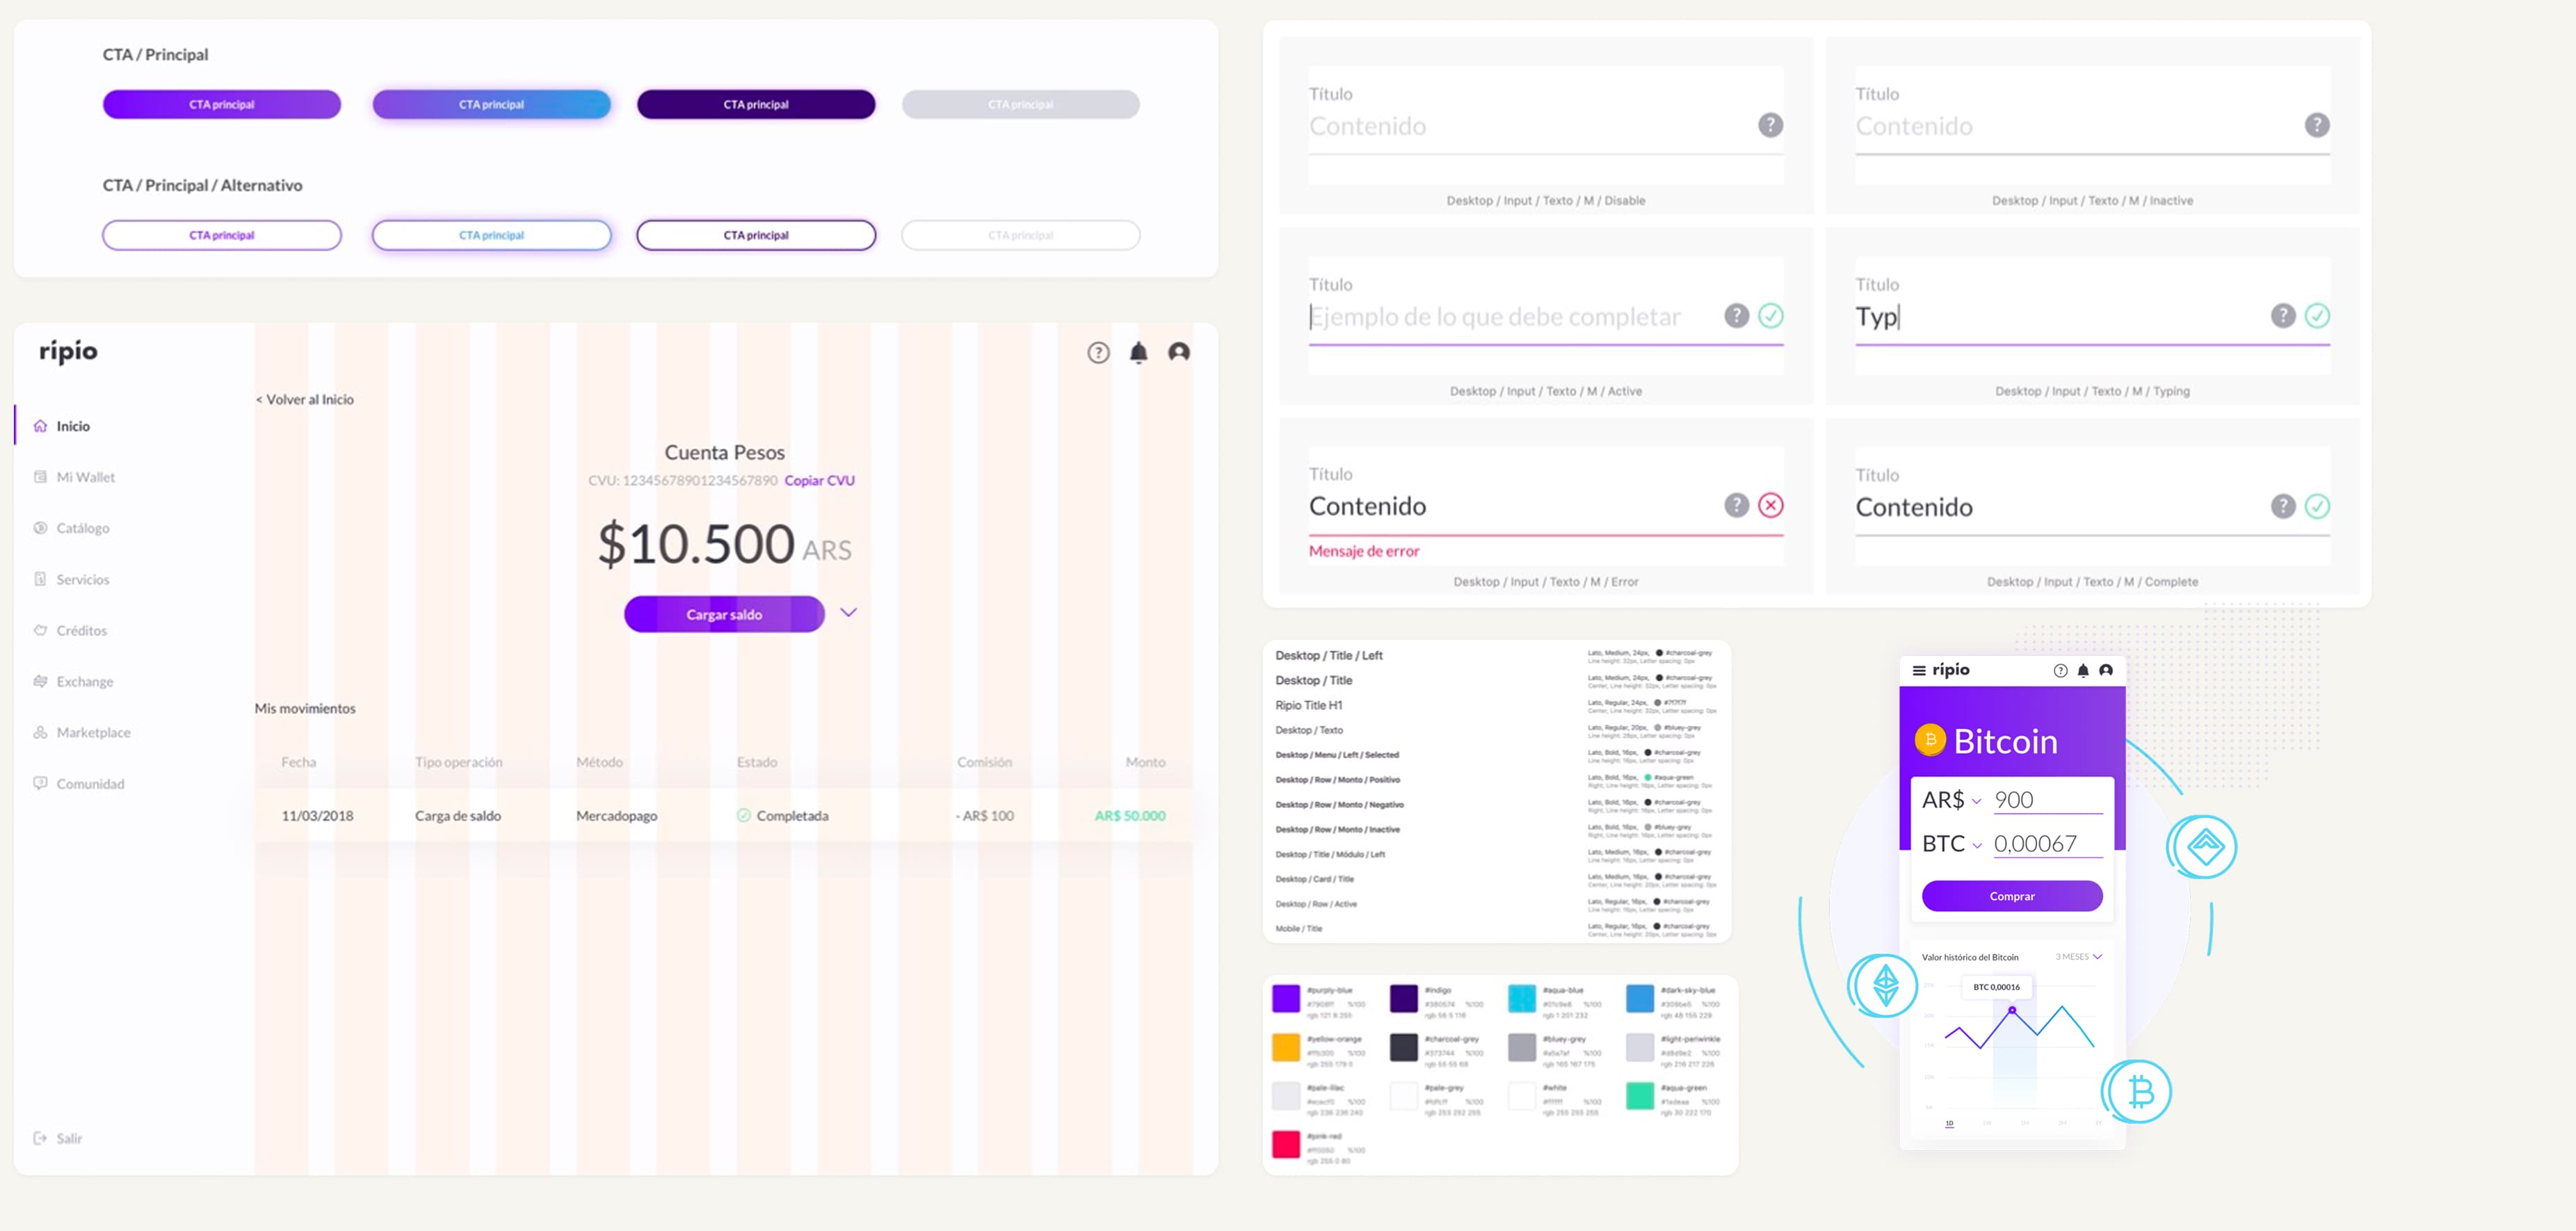Click the 0,00067 BTC amount field
The width and height of the screenshot is (2576, 1231).
coord(2047,844)
